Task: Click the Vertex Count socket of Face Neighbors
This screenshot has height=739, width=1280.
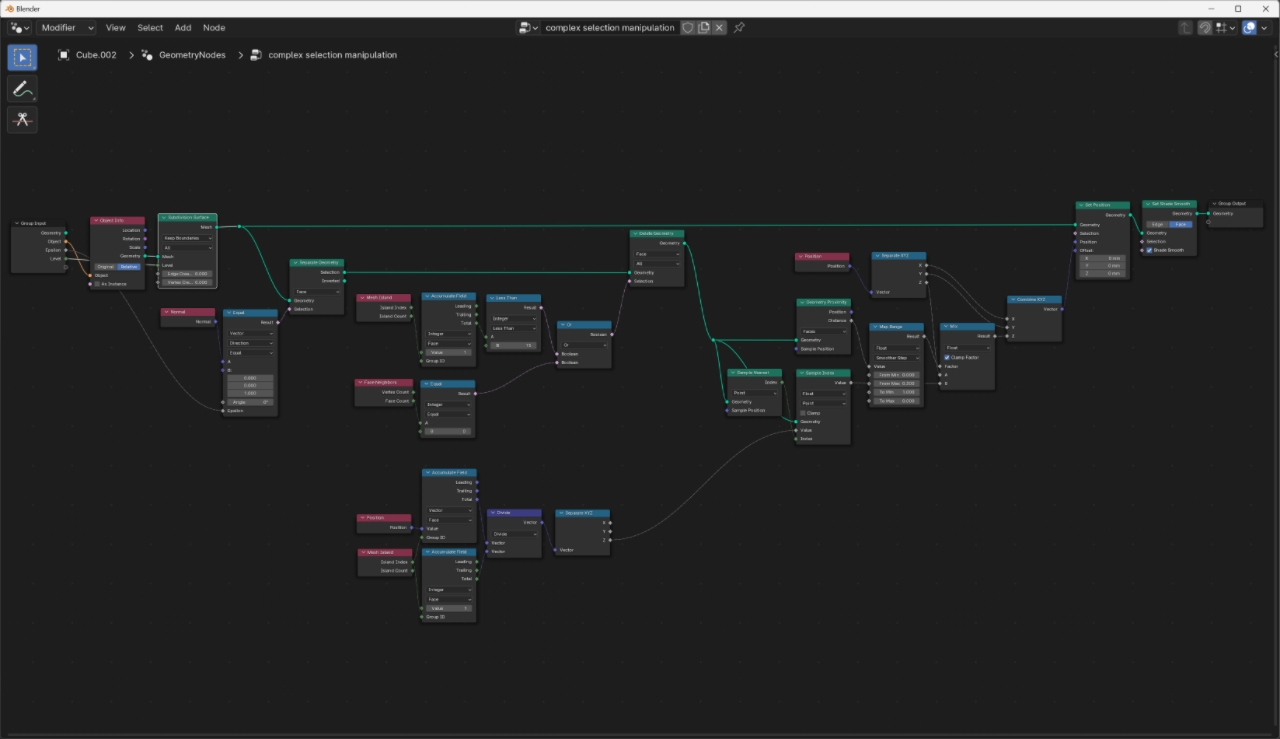Action: coord(413,392)
